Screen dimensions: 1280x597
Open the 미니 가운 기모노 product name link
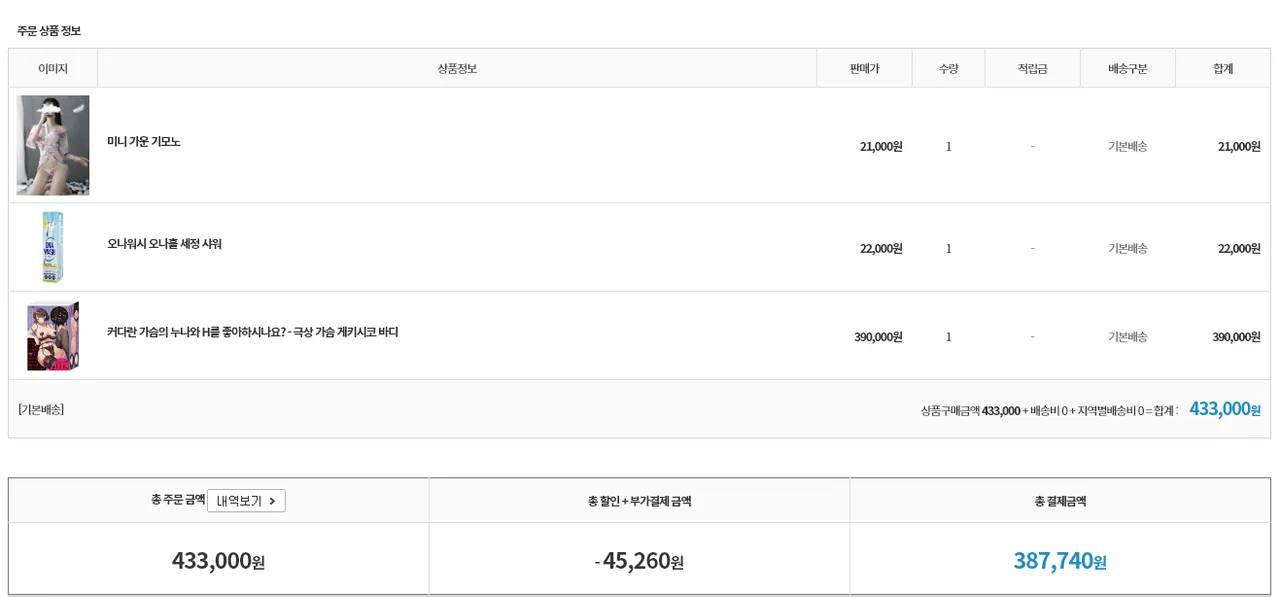click(x=144, y=142)
